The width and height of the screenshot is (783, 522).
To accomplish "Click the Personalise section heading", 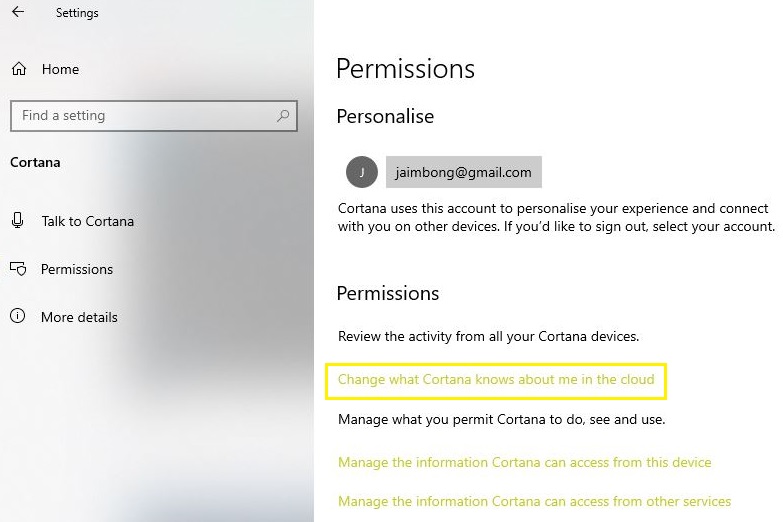I will [385, 116].
